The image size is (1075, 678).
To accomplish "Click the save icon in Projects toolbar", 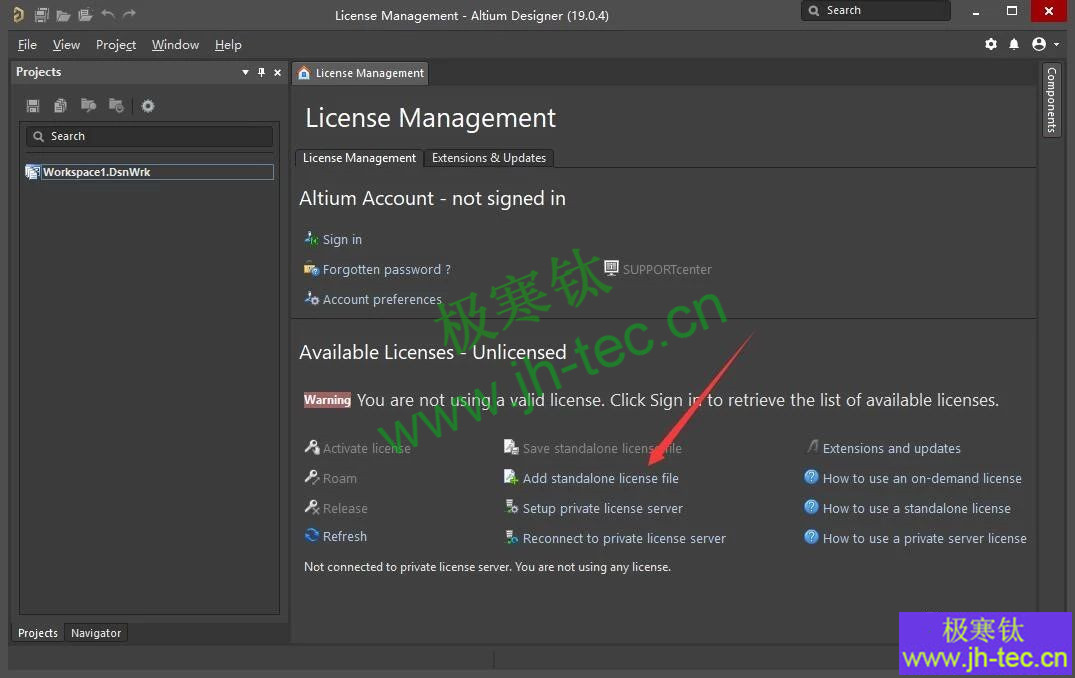I will tap(33, 106).
